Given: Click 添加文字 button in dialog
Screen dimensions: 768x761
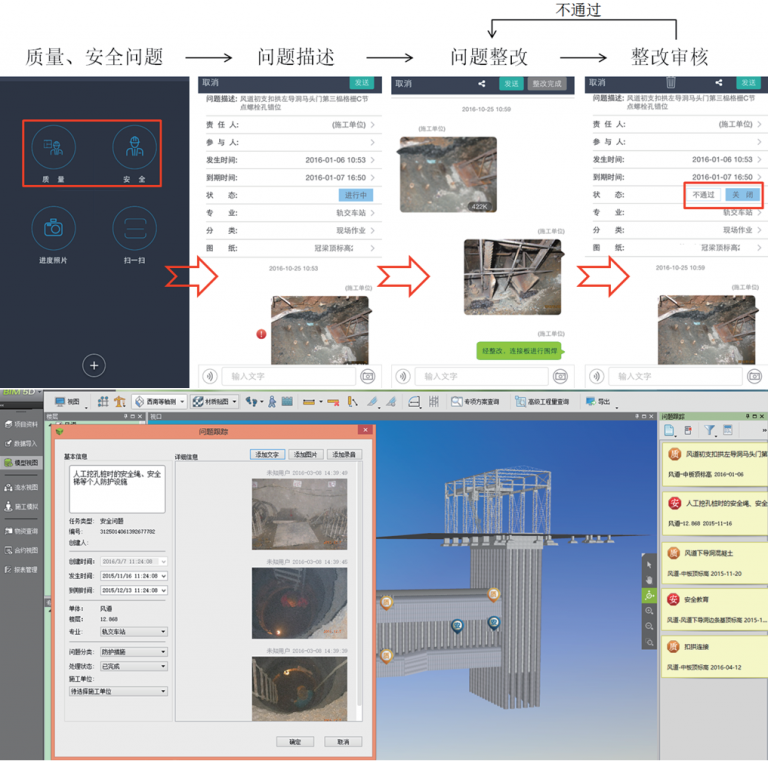Looking at the screenshot, I should pos(267,454).
